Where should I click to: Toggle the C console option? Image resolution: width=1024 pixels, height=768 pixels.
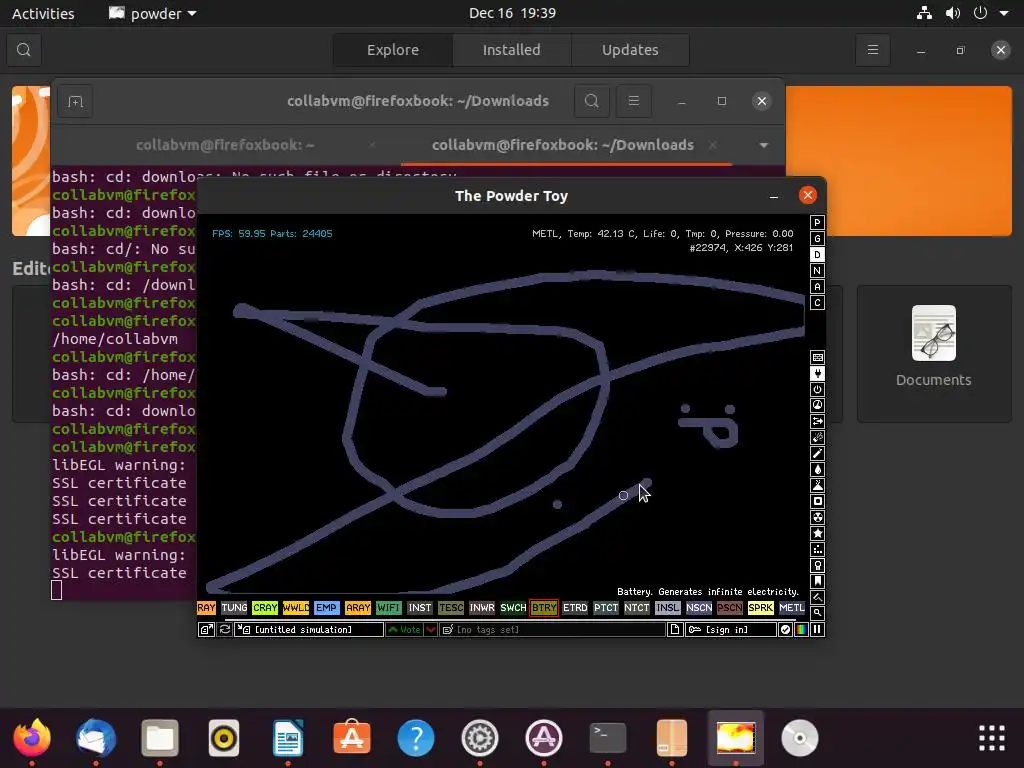[x=817, y=302]
